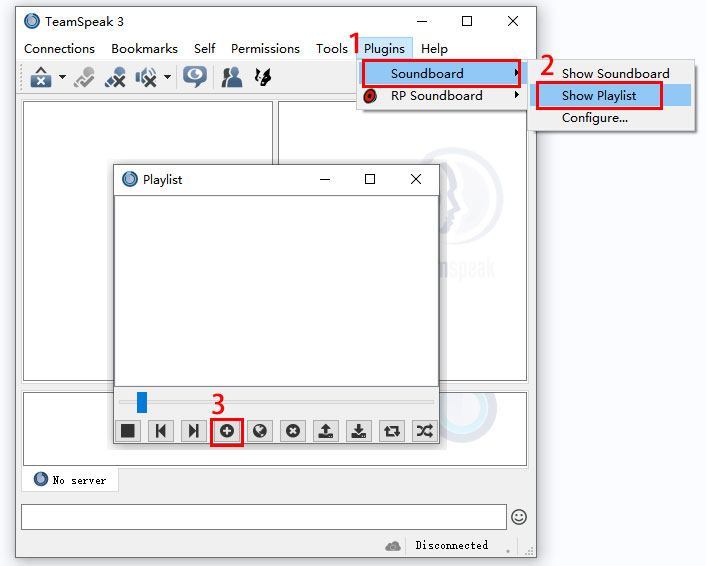Click the Disconnected status text
This screenshot has height=566, width=706.
(x=452, y=545)
